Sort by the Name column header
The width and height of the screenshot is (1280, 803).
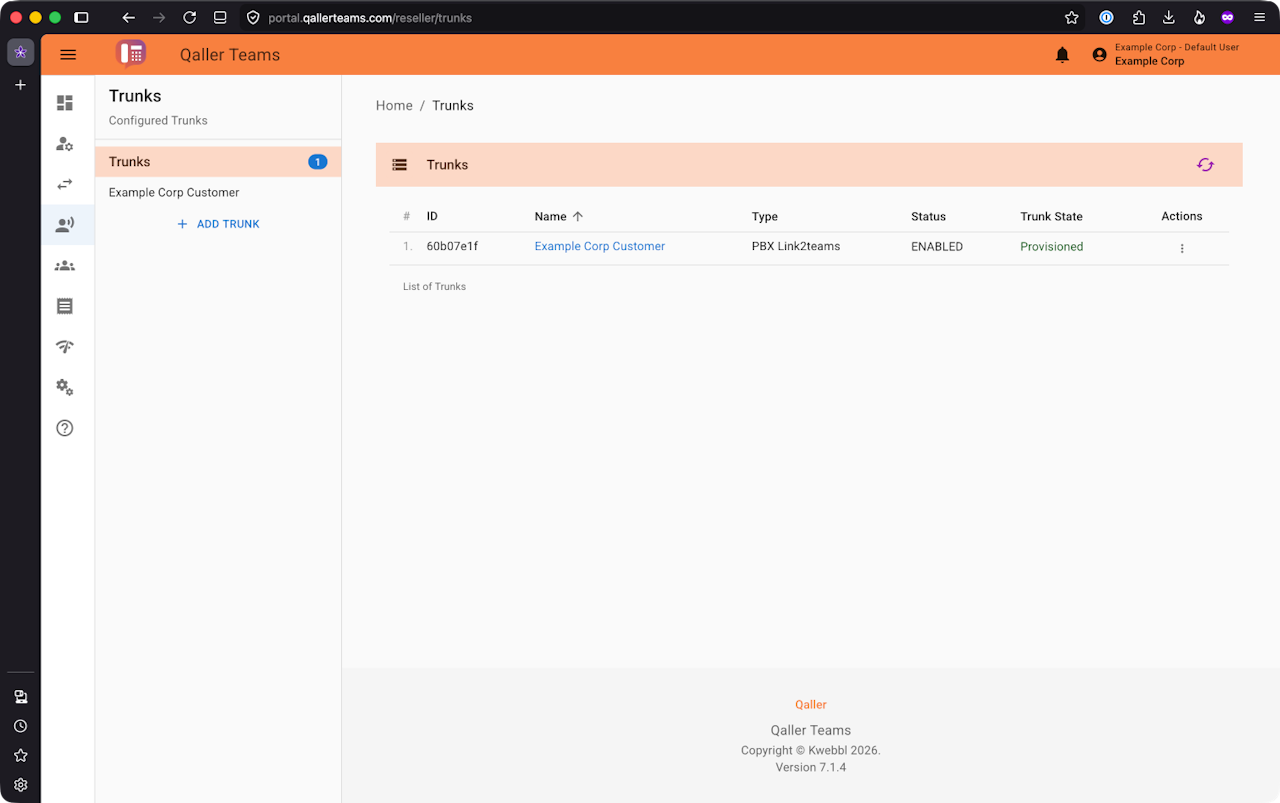coord(559,216)
